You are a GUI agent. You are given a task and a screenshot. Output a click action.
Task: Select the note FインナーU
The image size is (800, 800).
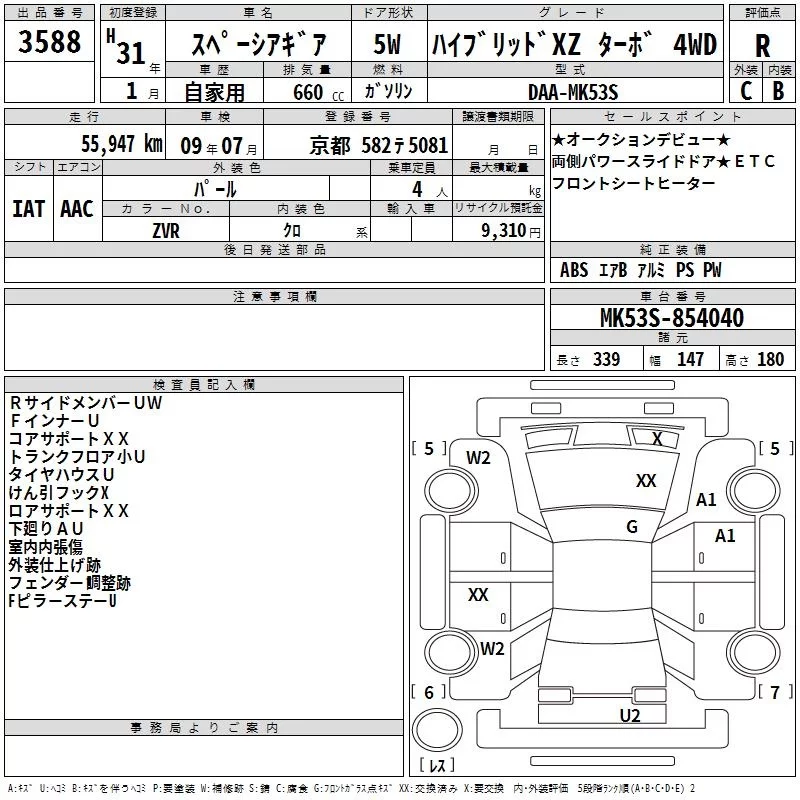tap(54, 421)
